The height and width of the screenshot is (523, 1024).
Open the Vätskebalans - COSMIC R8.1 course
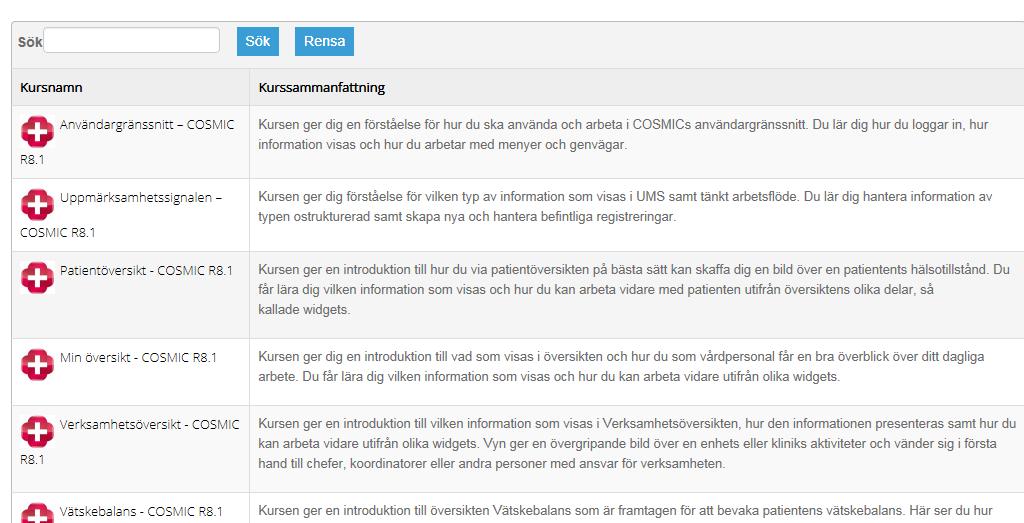pyautogui.click(x=141, y=511)
